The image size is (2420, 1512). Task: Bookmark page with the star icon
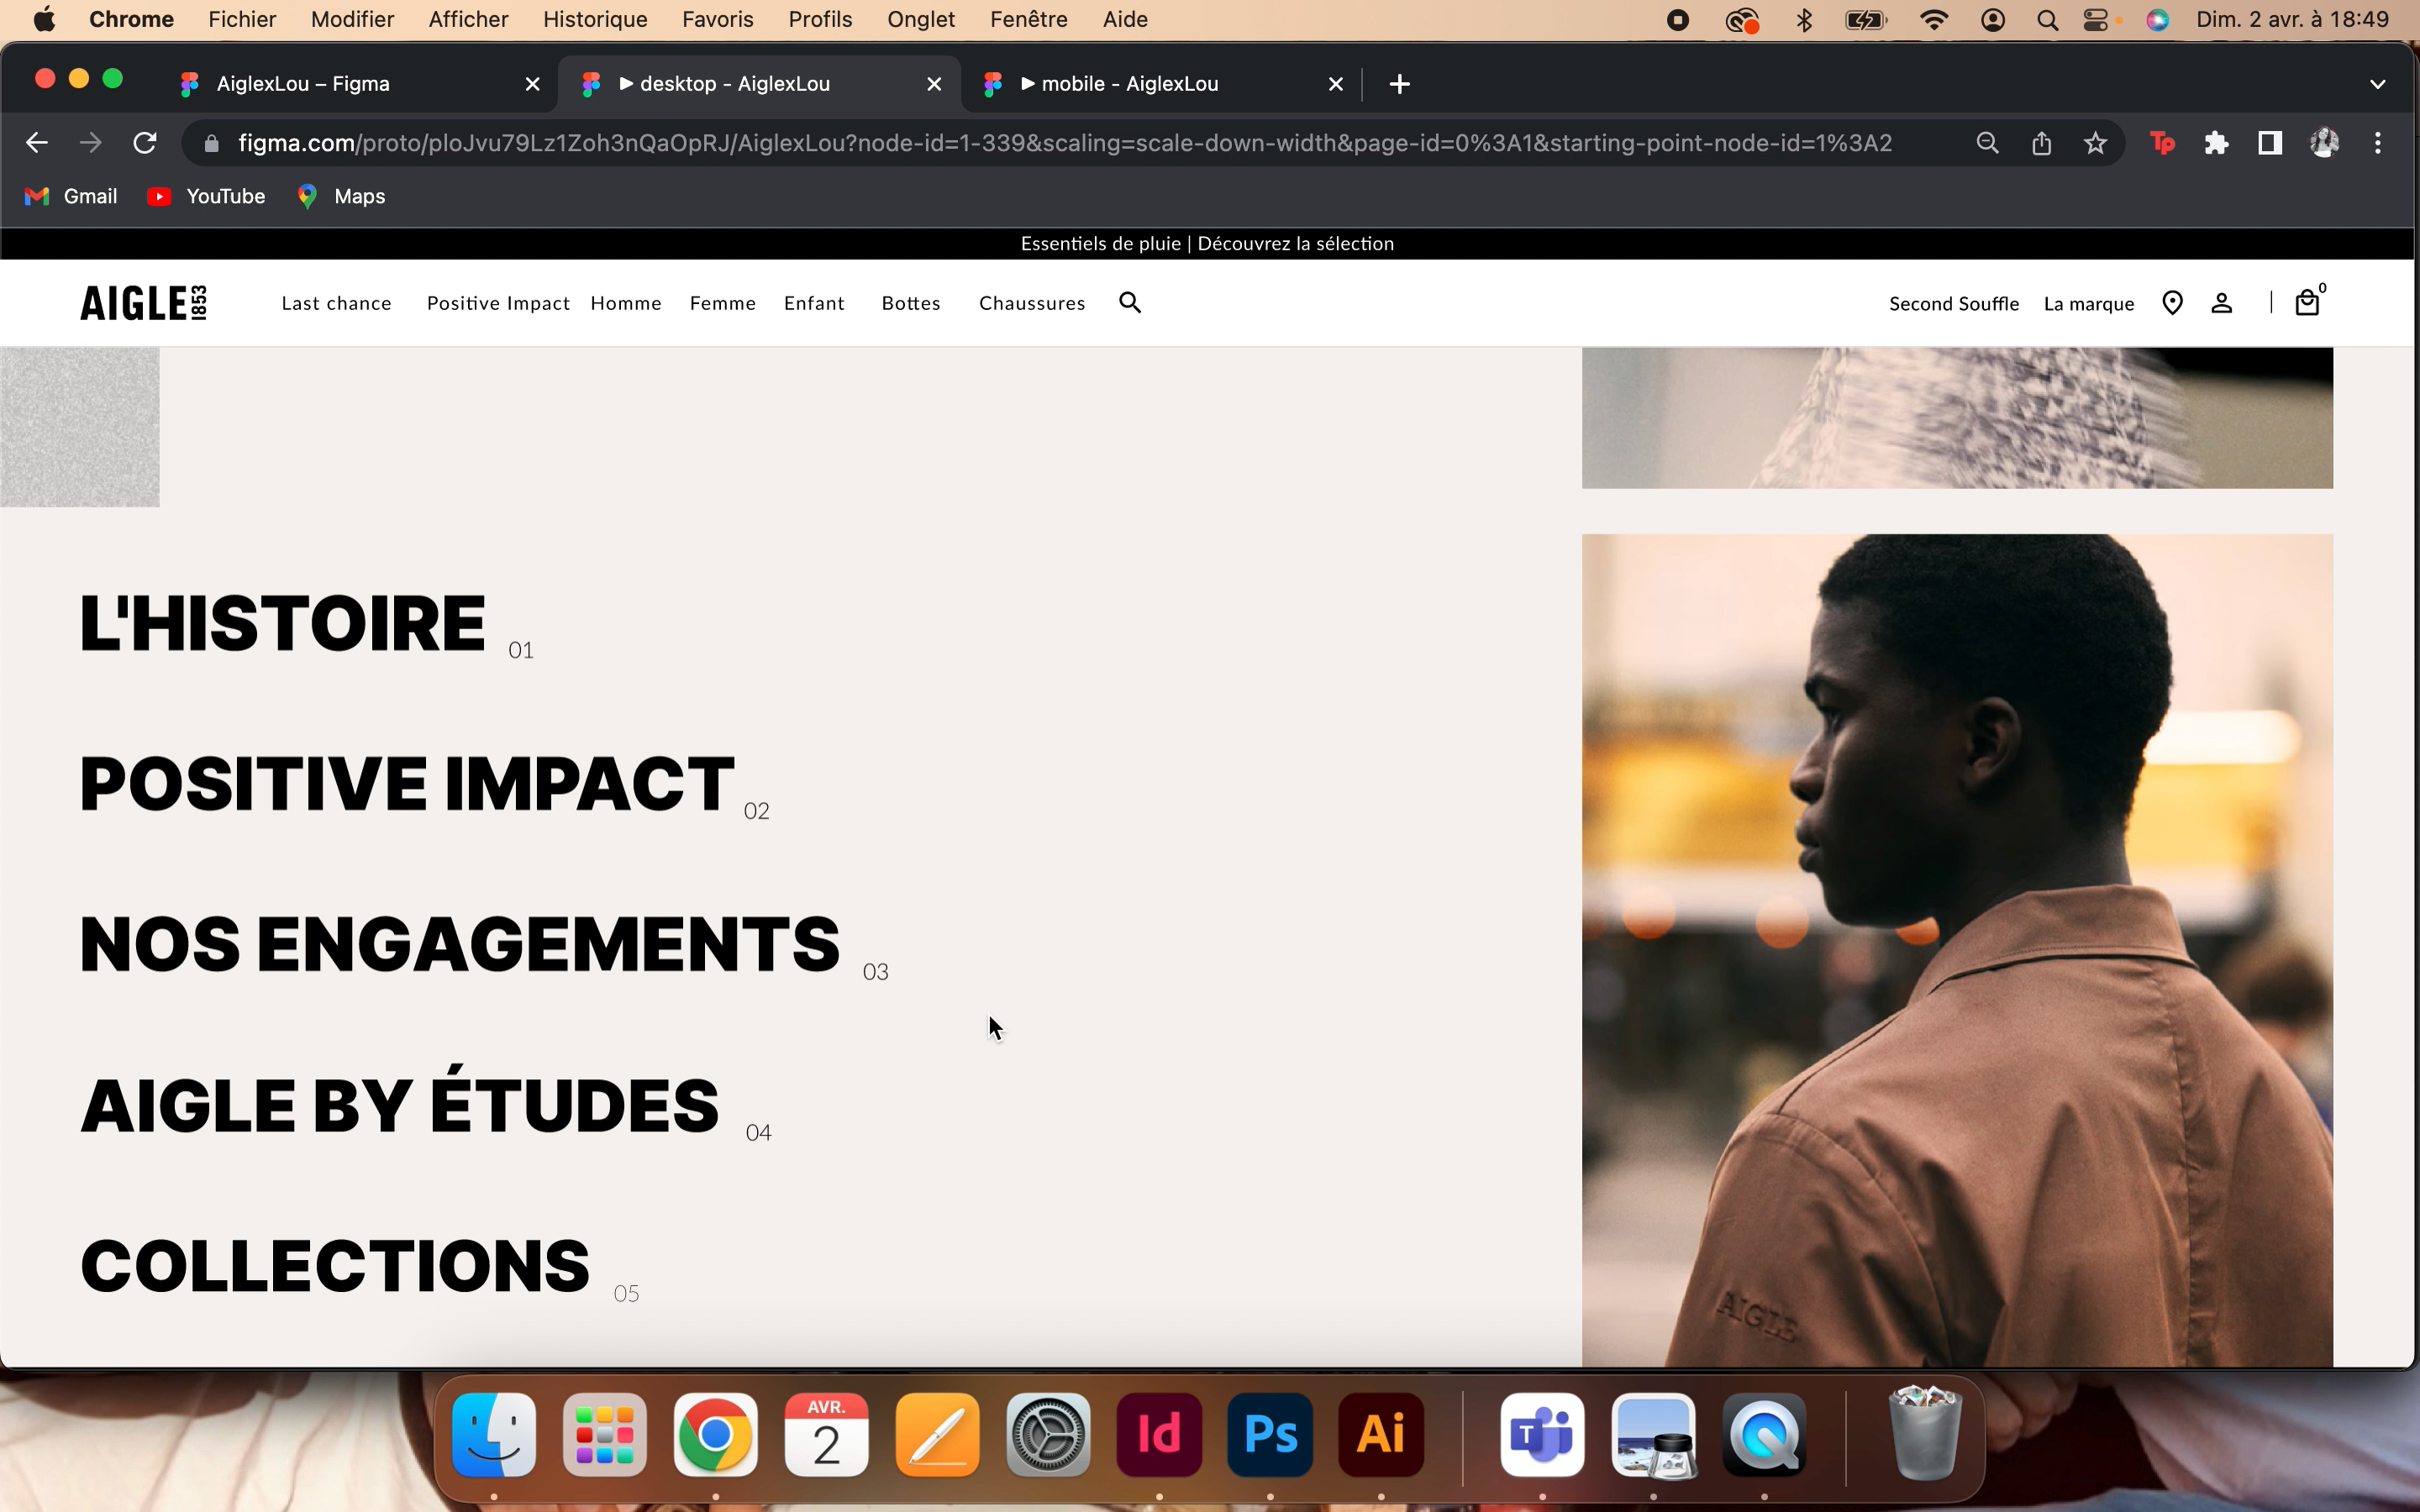click(2095, 143)
